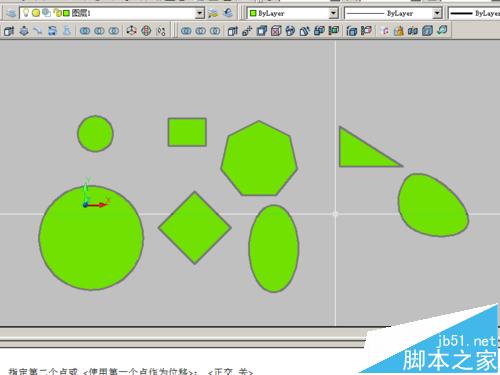This screenshot has height=375, width=500.
Task: Select the Copy Edges tool
Action: (x=352, y=31)
